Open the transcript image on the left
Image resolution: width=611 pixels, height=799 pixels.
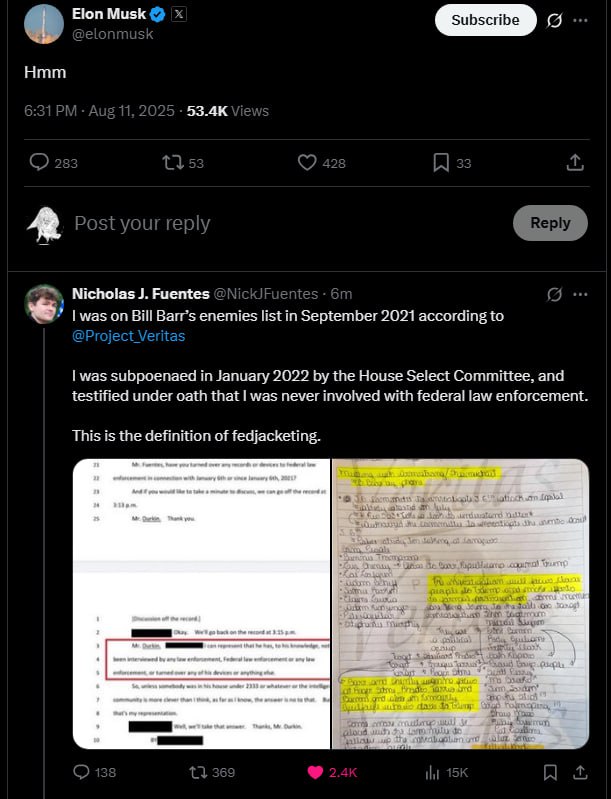[201, 604]
